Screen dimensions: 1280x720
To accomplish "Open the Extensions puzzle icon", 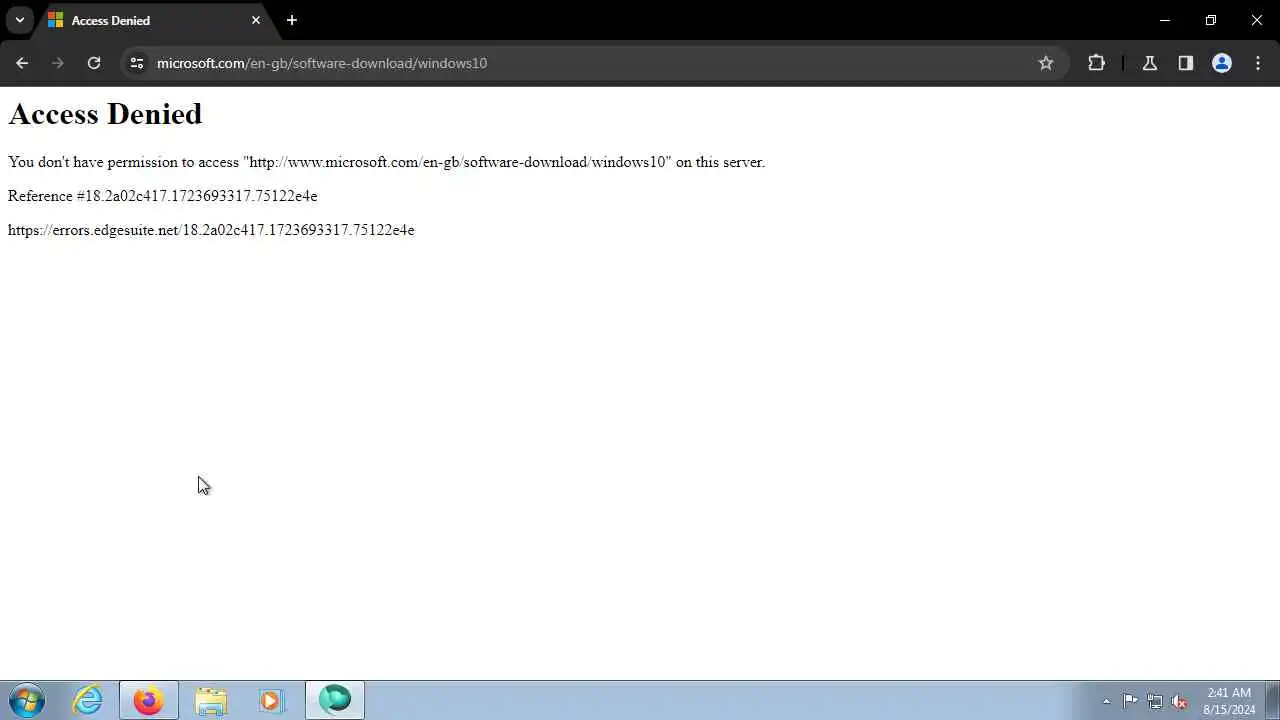I will tap(1097, 63).
